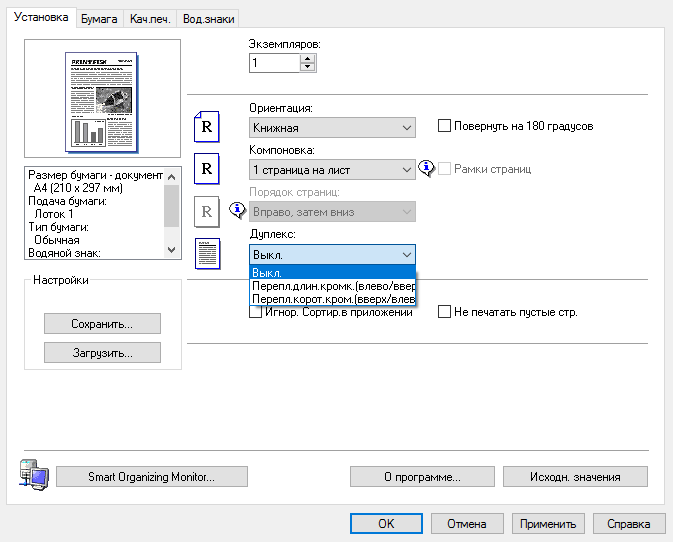The image size is (673, 542).
Task: Click the grayed Page order icon
Action: (205, 211)
